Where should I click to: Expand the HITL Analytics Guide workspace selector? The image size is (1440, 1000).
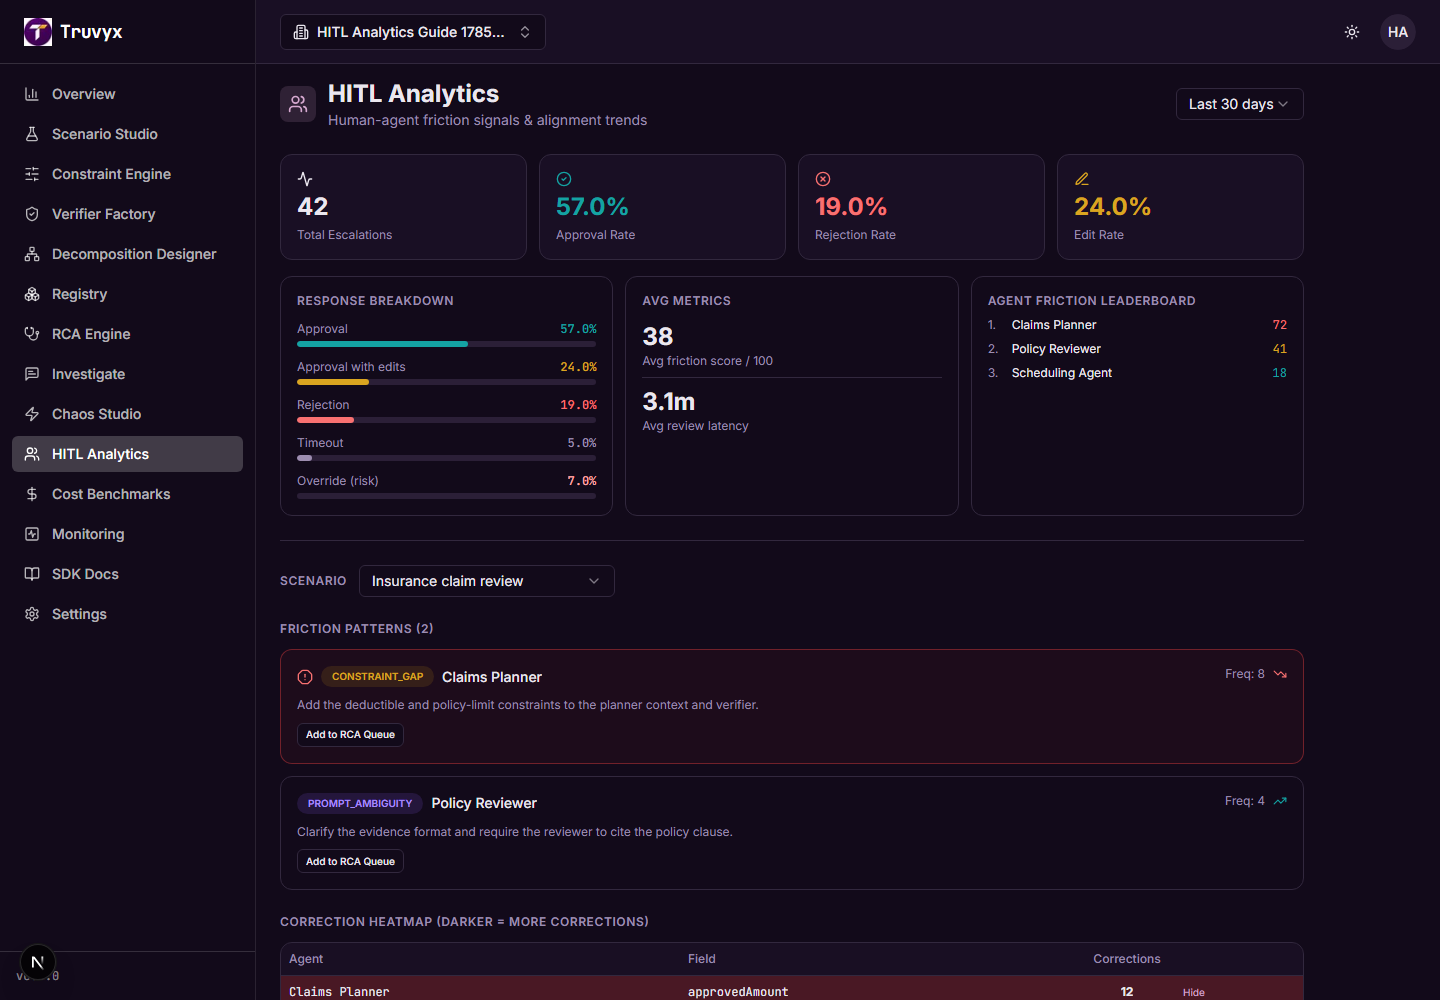413,32
